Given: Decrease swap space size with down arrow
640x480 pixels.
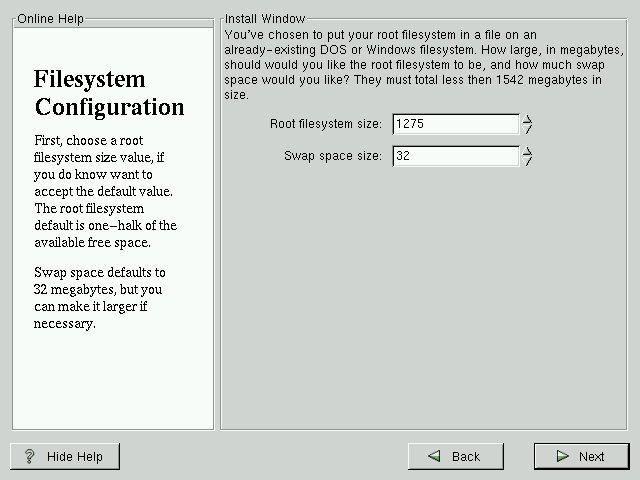Looking at the screenshot, I should point(528,161).
